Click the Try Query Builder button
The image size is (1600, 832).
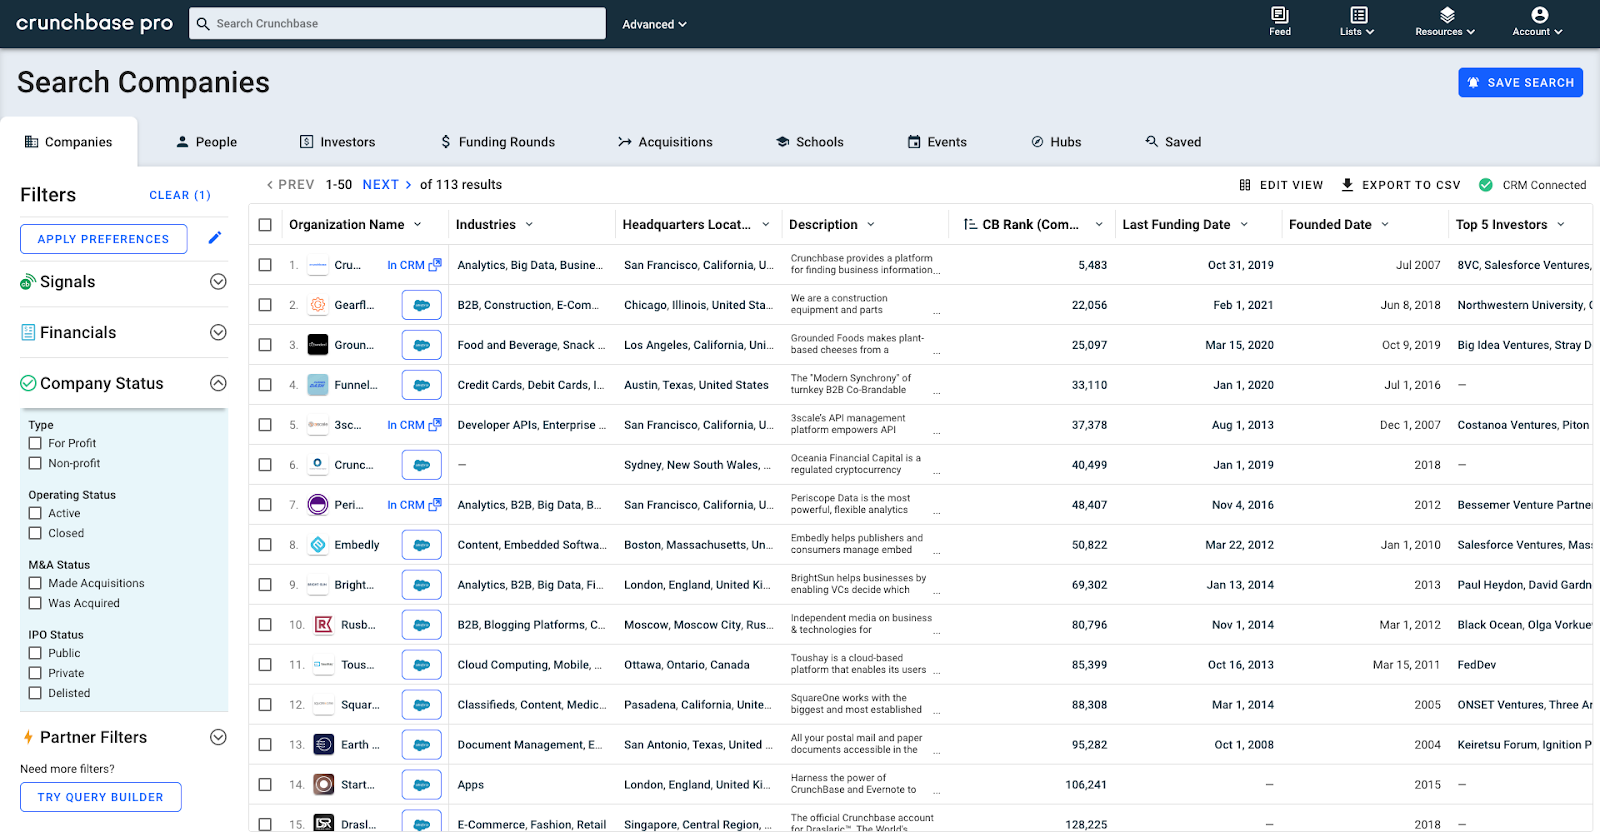pyautogui.click(x=100, y=797)
